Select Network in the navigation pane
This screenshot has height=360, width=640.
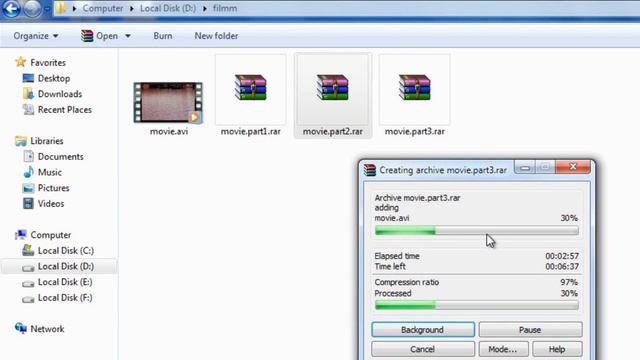(47, 329)
